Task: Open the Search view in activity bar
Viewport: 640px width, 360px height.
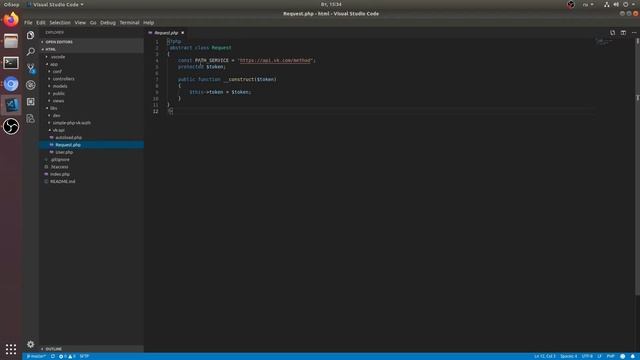Action: click(30, 52)
